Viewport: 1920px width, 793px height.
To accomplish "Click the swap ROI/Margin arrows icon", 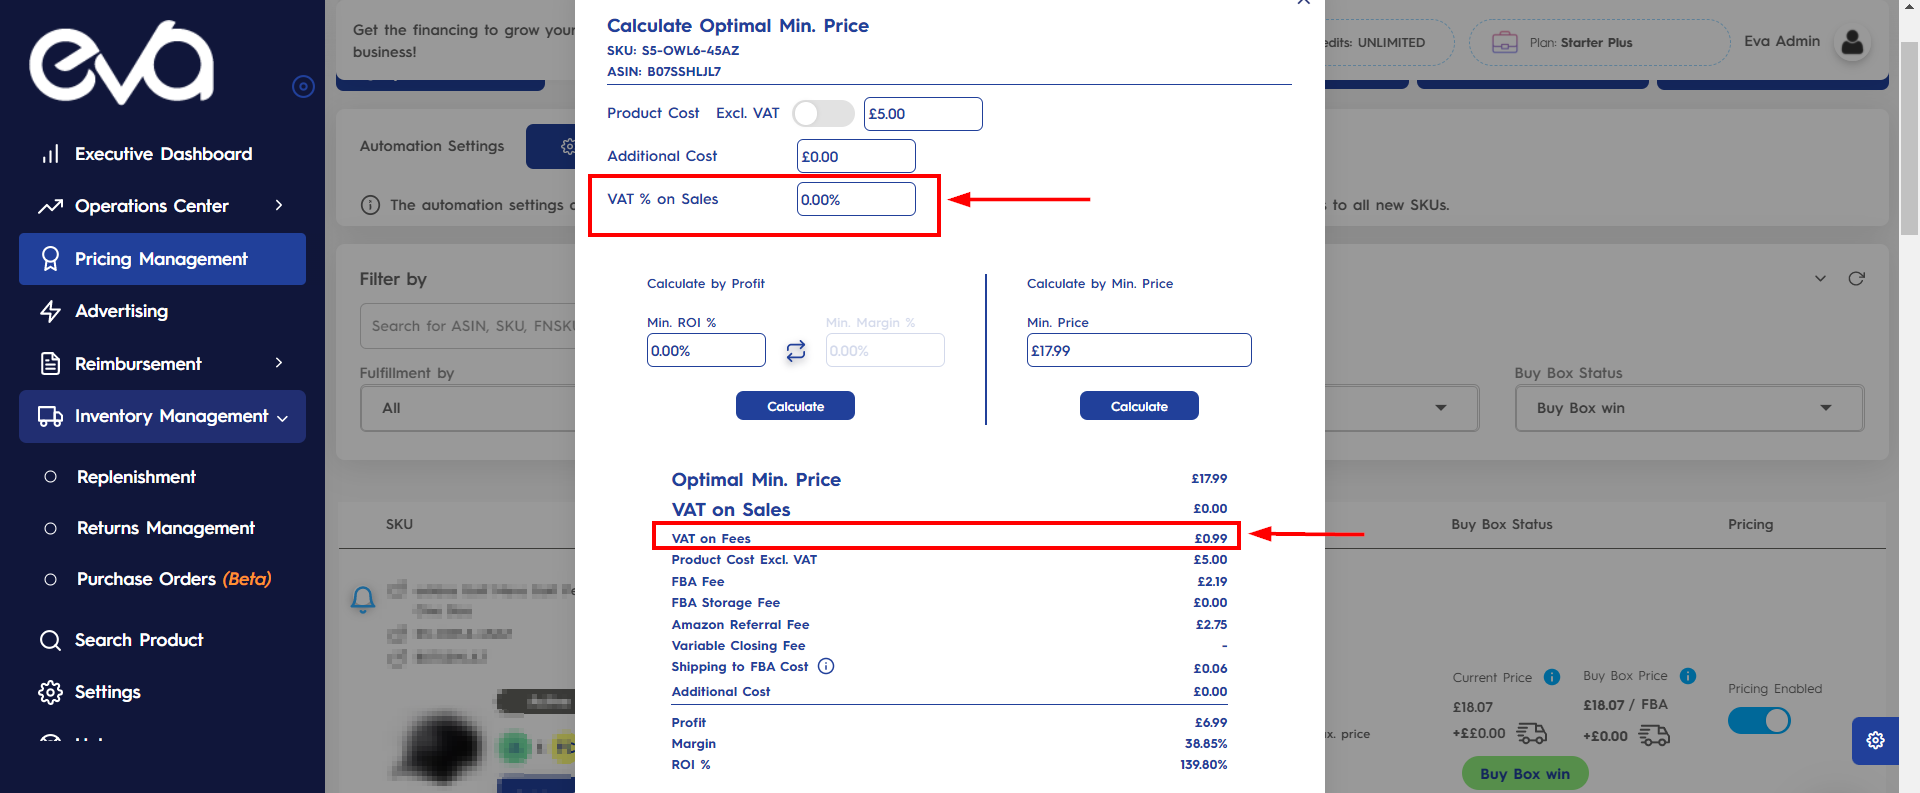I will pyautogui.click(x=795, y=351).
